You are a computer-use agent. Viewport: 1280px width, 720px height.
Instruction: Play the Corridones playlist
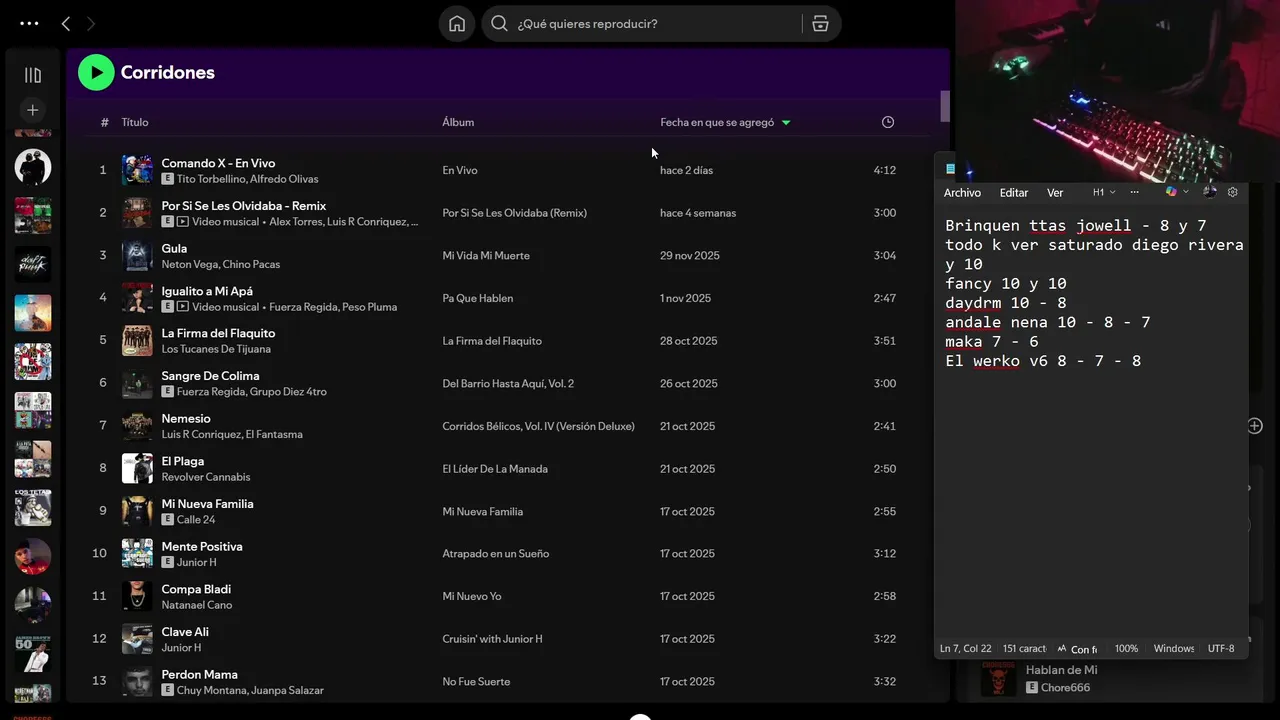click(x=96, y=72)
